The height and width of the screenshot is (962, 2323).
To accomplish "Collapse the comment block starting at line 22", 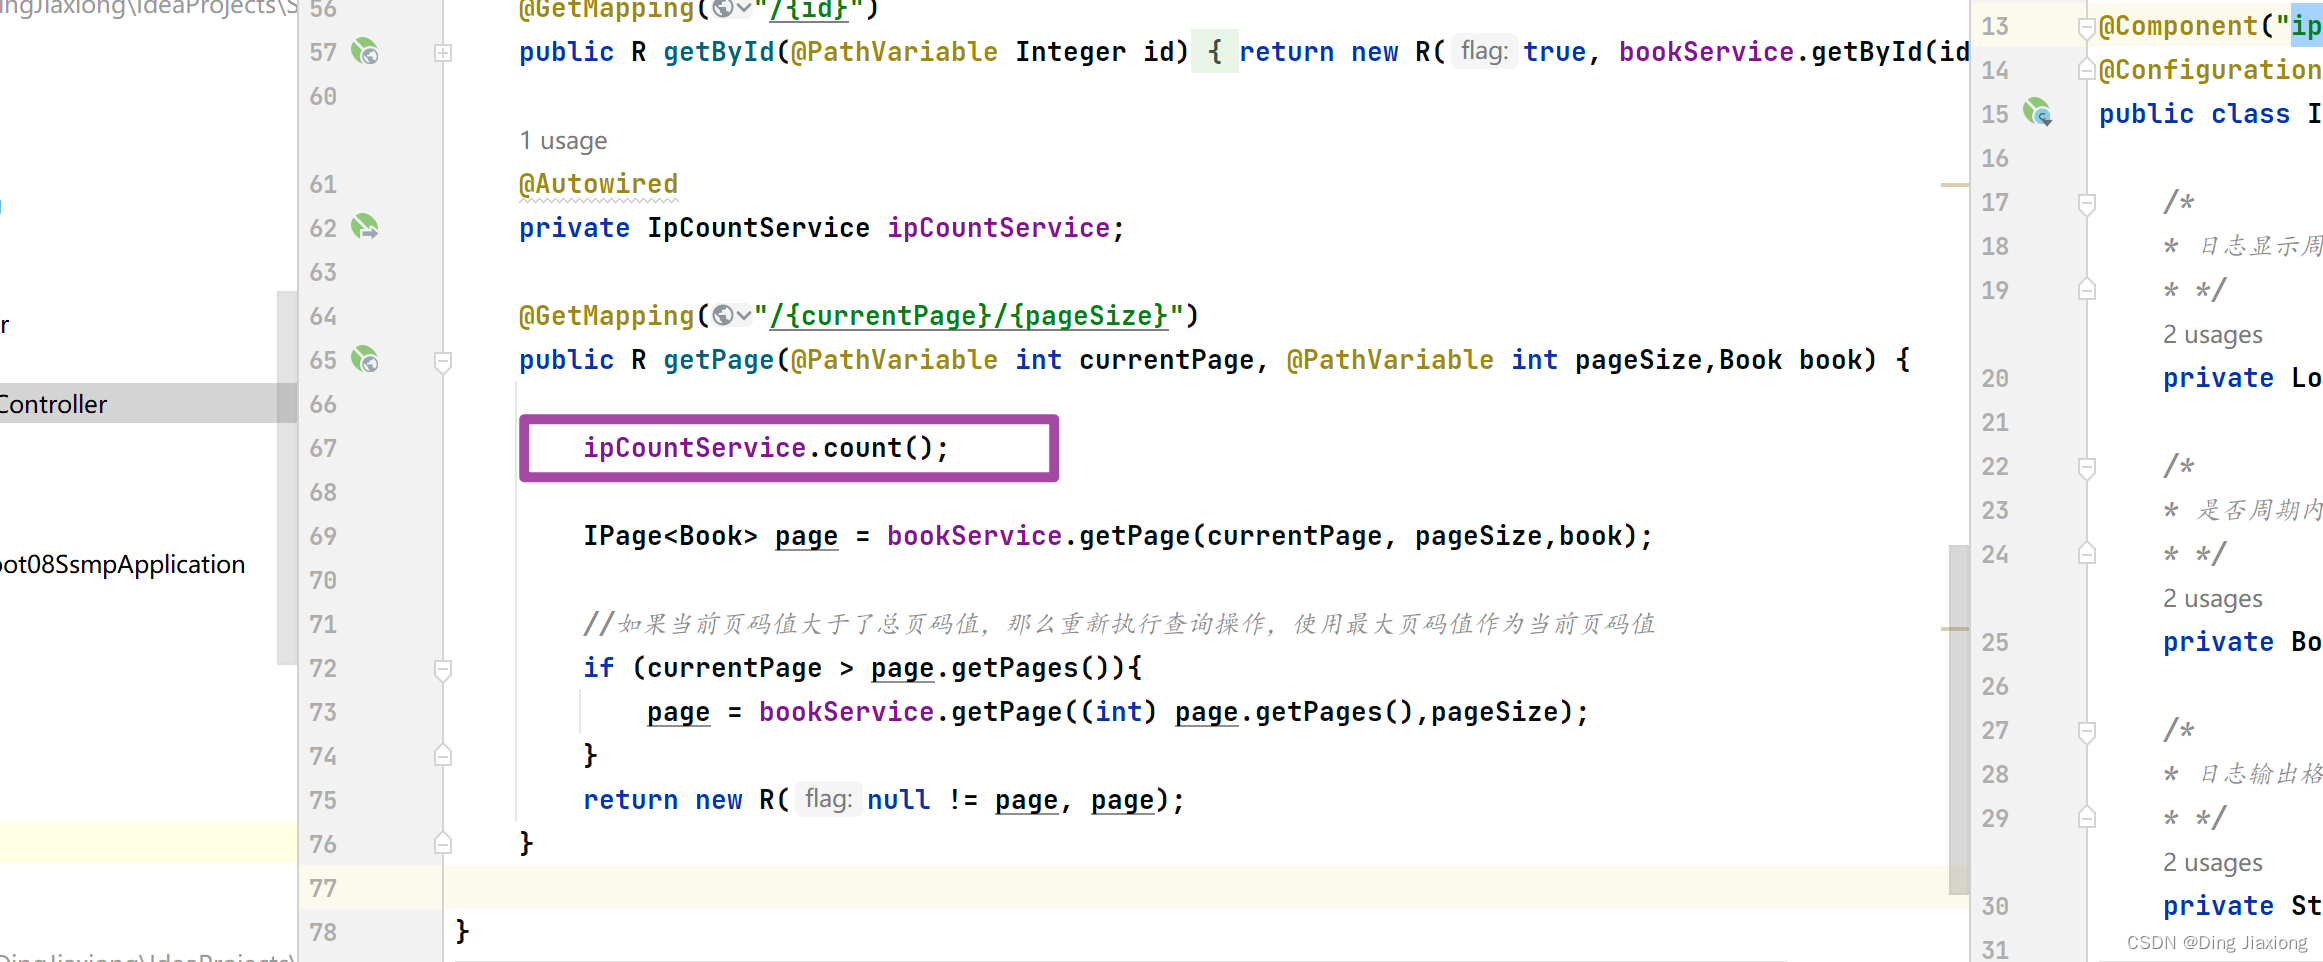I will pyautogui.click(x=2087, y=468).
